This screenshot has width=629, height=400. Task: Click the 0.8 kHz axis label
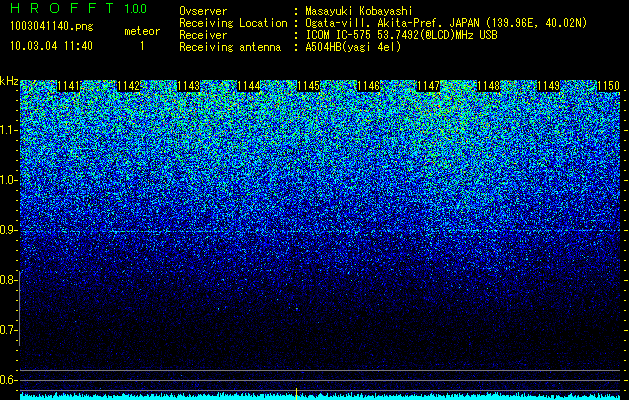pos(9,280)
